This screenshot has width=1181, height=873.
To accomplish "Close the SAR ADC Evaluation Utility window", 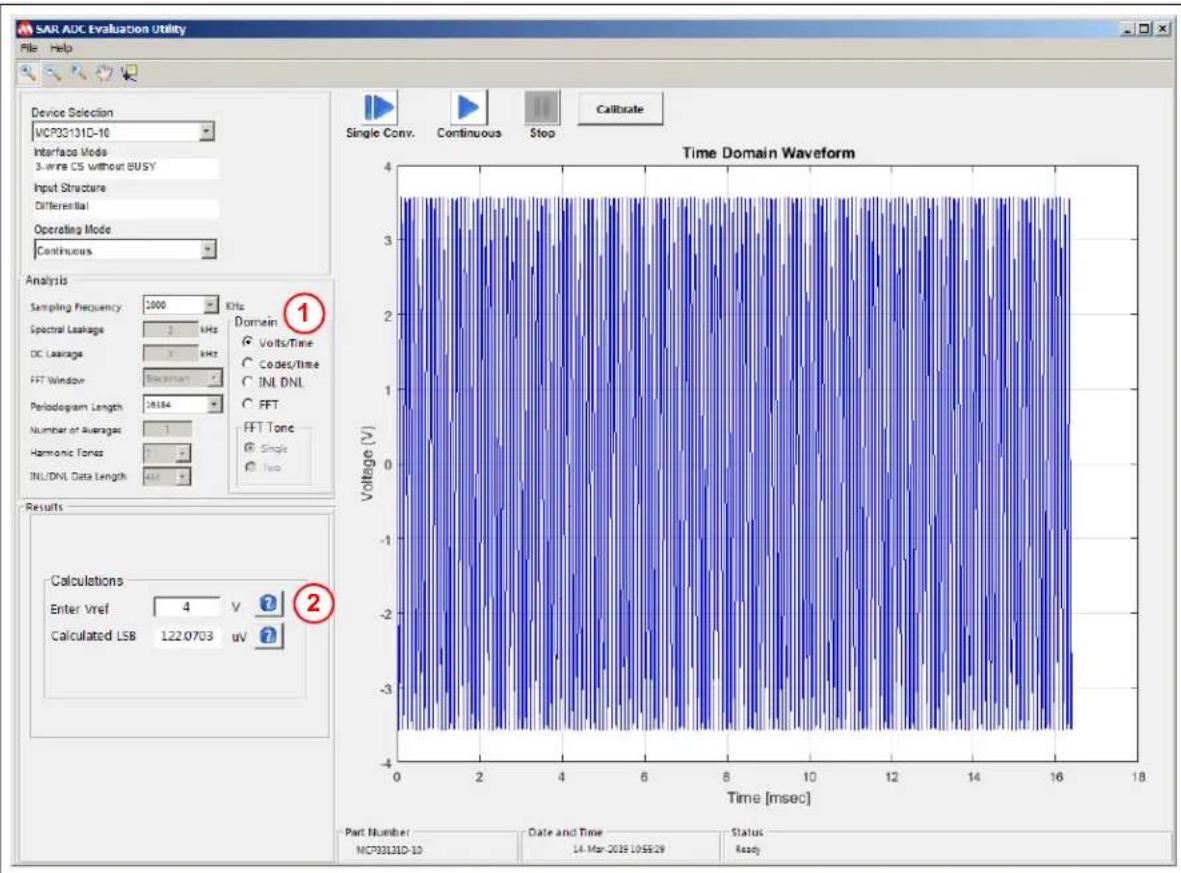I will (x=1163, y=29).
